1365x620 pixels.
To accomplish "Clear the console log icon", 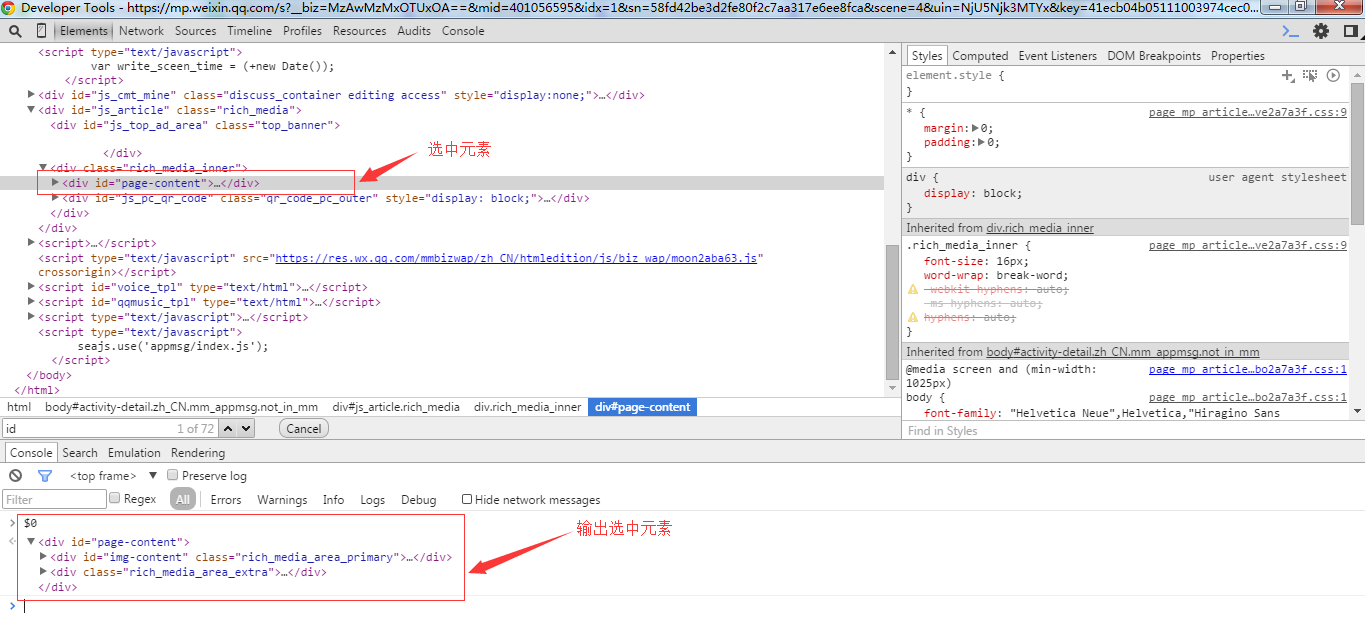I will pos(16,476).
